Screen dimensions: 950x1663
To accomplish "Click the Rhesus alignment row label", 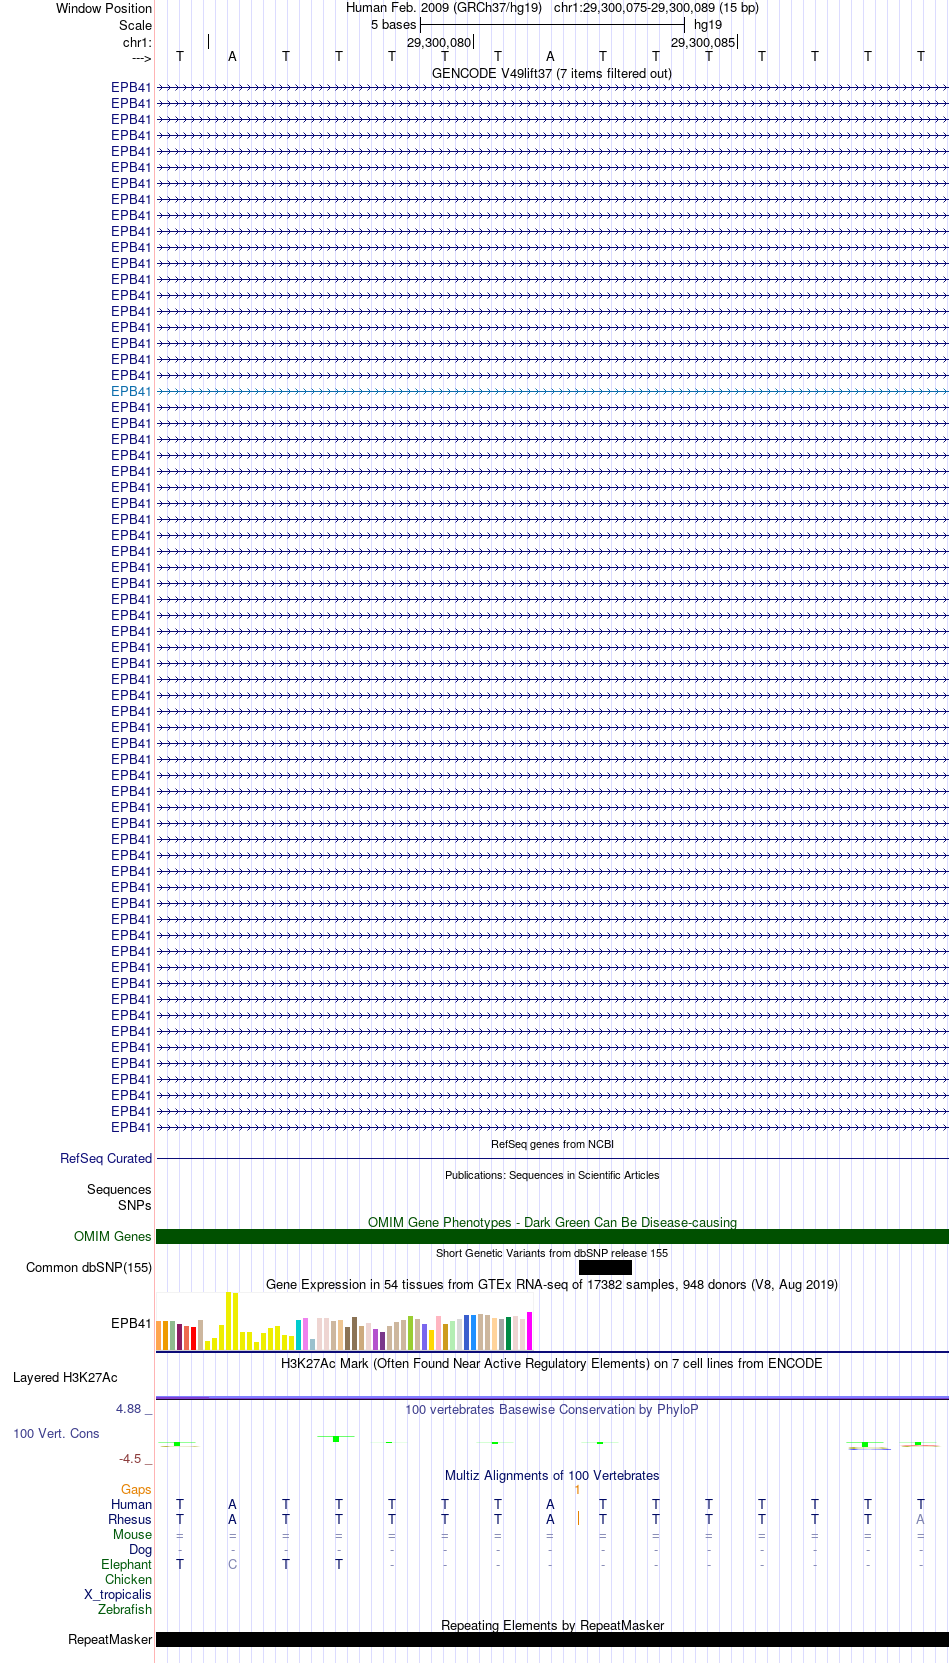I will tap(130, 1519).
